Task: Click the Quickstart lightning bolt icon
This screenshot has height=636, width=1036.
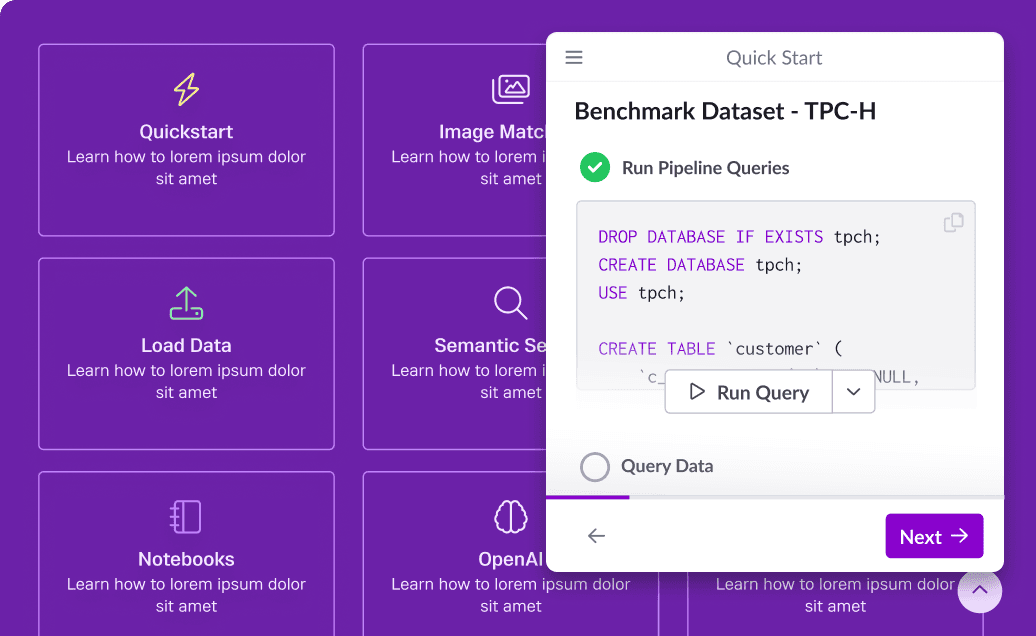Action: pos(186,89)
